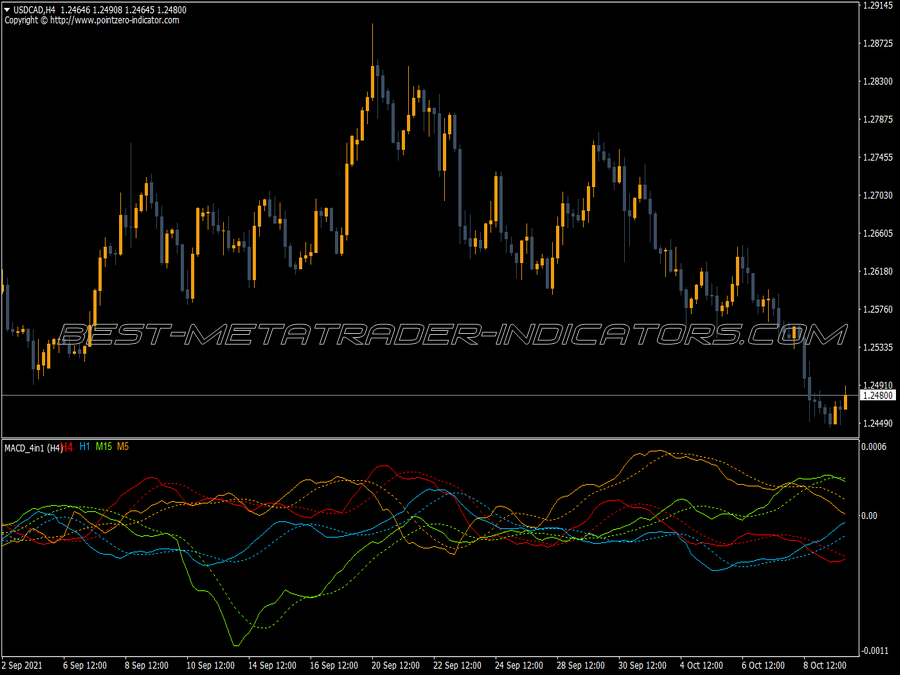
Task: Click the current price tag 1.24800
Action: click(x=878, y=395)
